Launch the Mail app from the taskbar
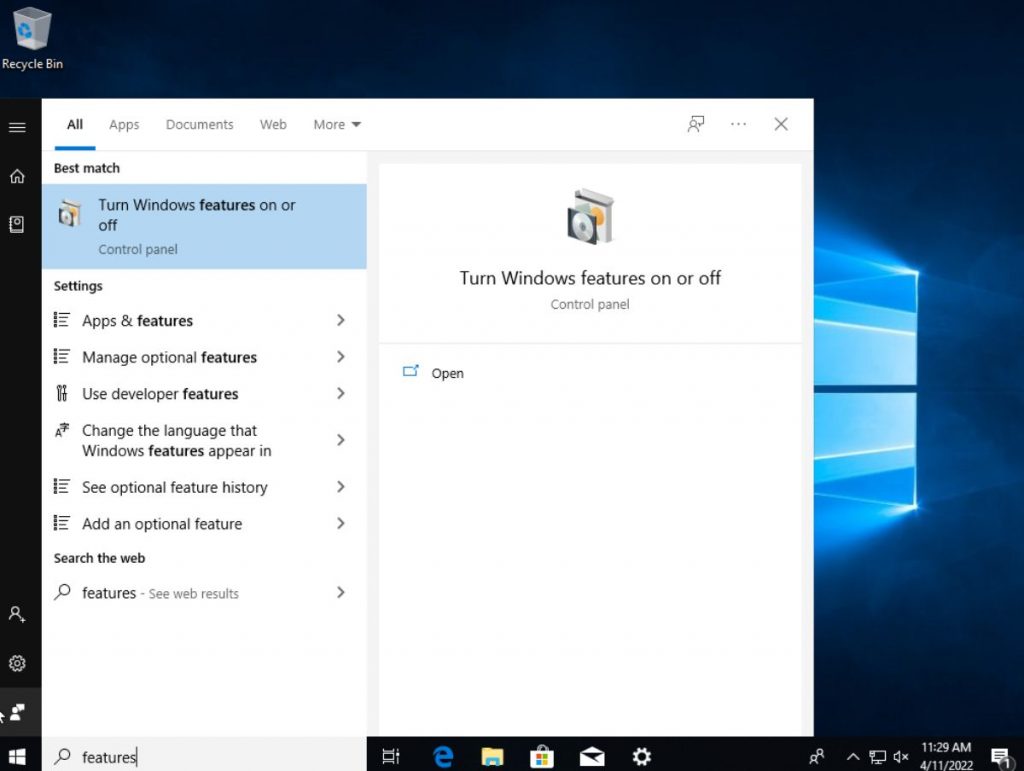 592,756
